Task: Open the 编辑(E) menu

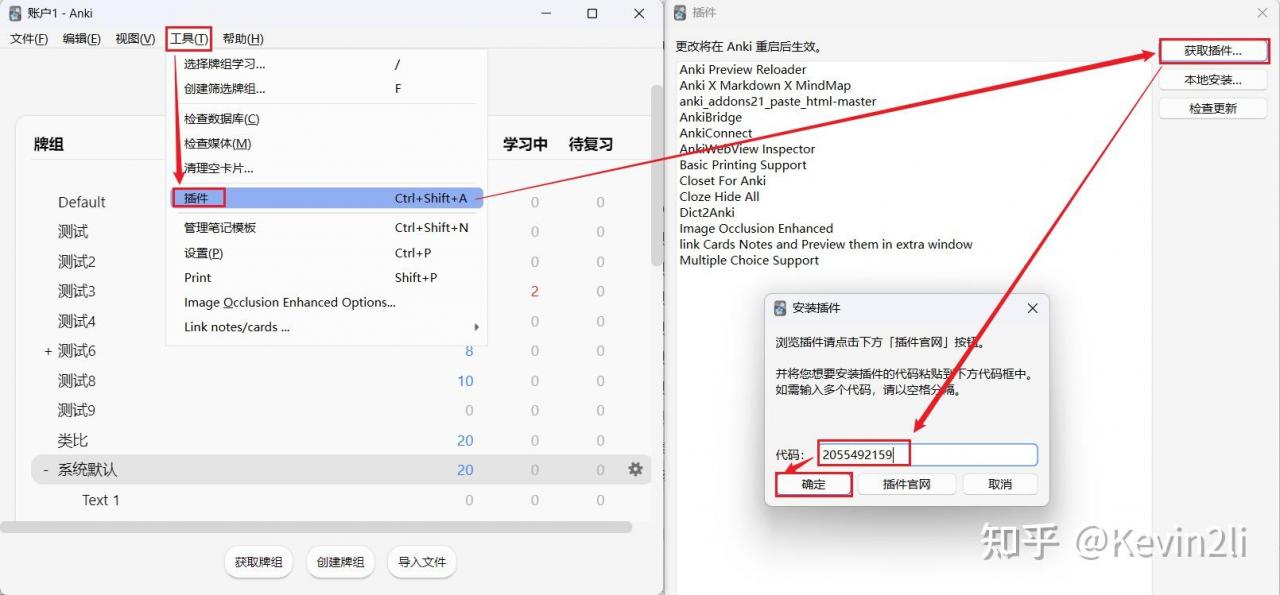Action: pos(81,39)
